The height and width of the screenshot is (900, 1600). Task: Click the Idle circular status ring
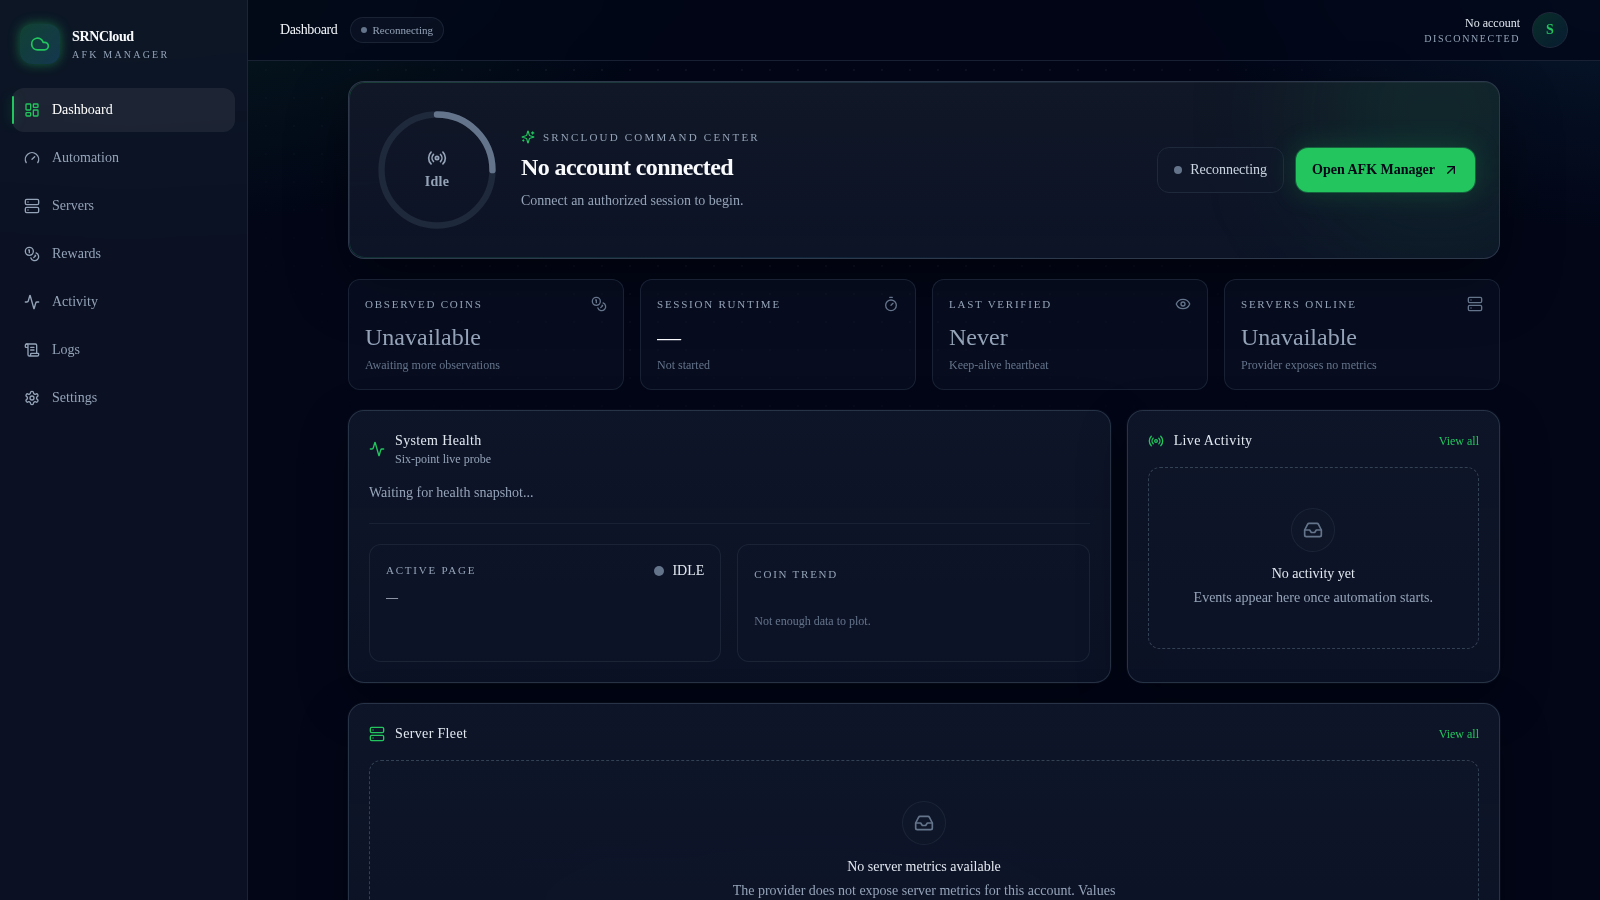437,170
